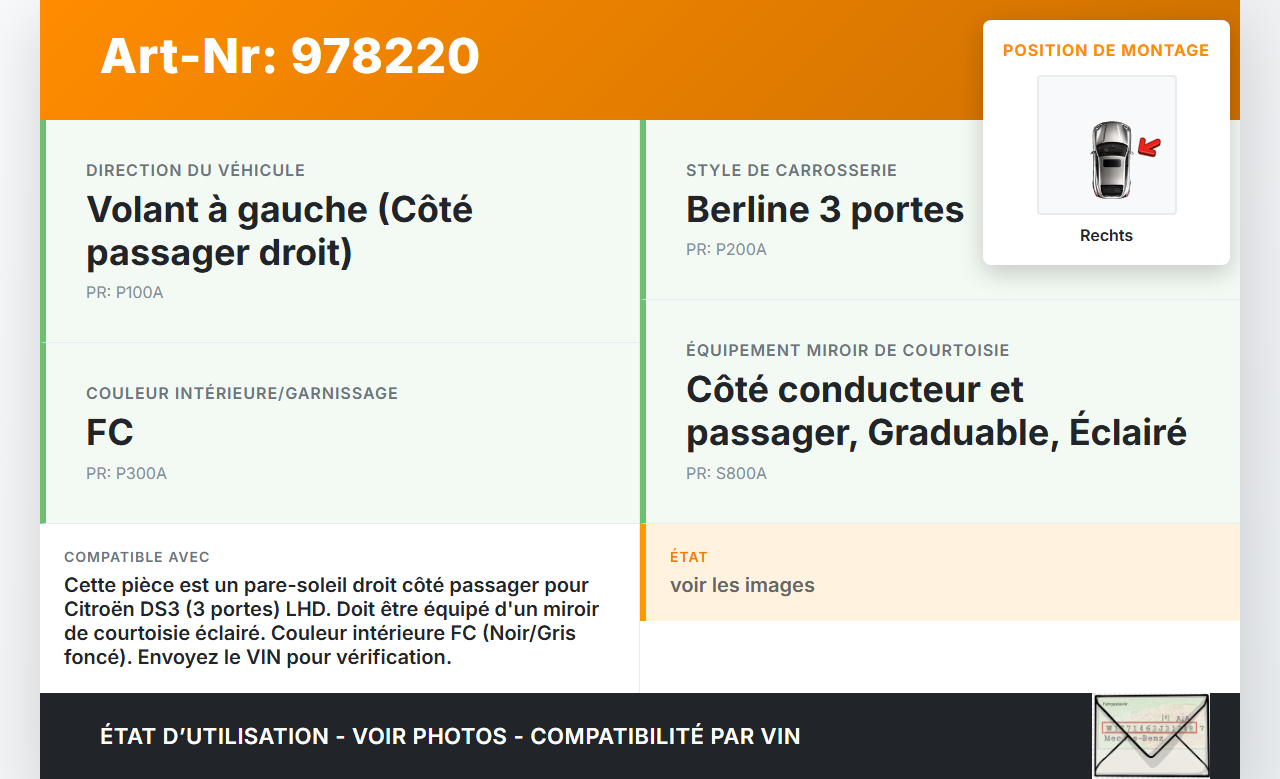Click the Berline 3 portes value
Screen dimensions: 1280x779
(x=825, y=210)
